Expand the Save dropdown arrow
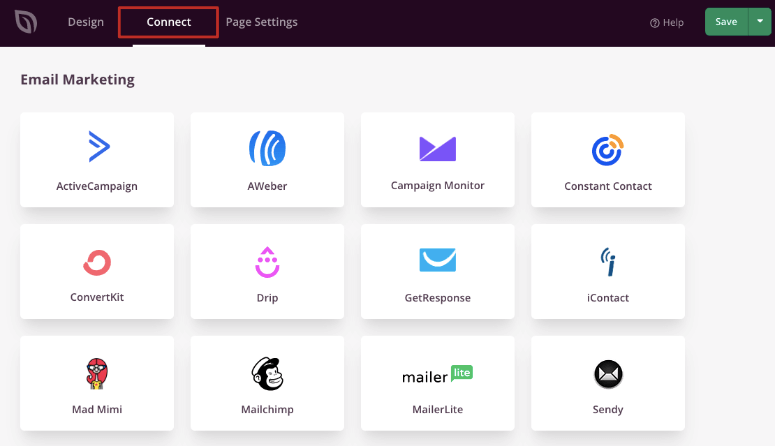The height and width of the screenshot is (446, 775). click(760, 22)
